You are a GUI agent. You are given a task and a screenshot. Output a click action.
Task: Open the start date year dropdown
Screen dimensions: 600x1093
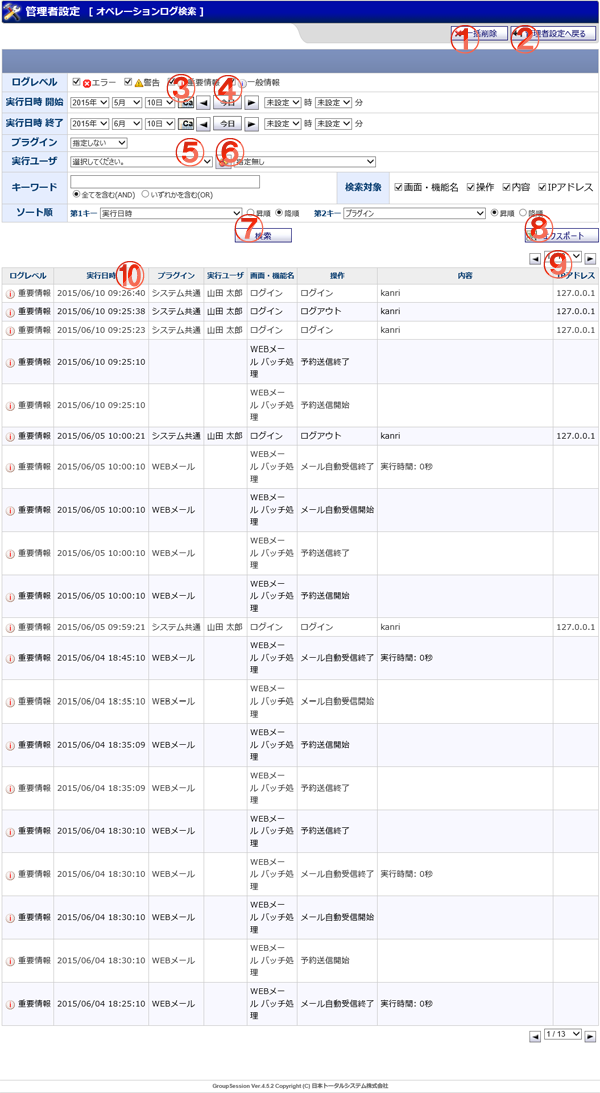click(x=89, y=102)
